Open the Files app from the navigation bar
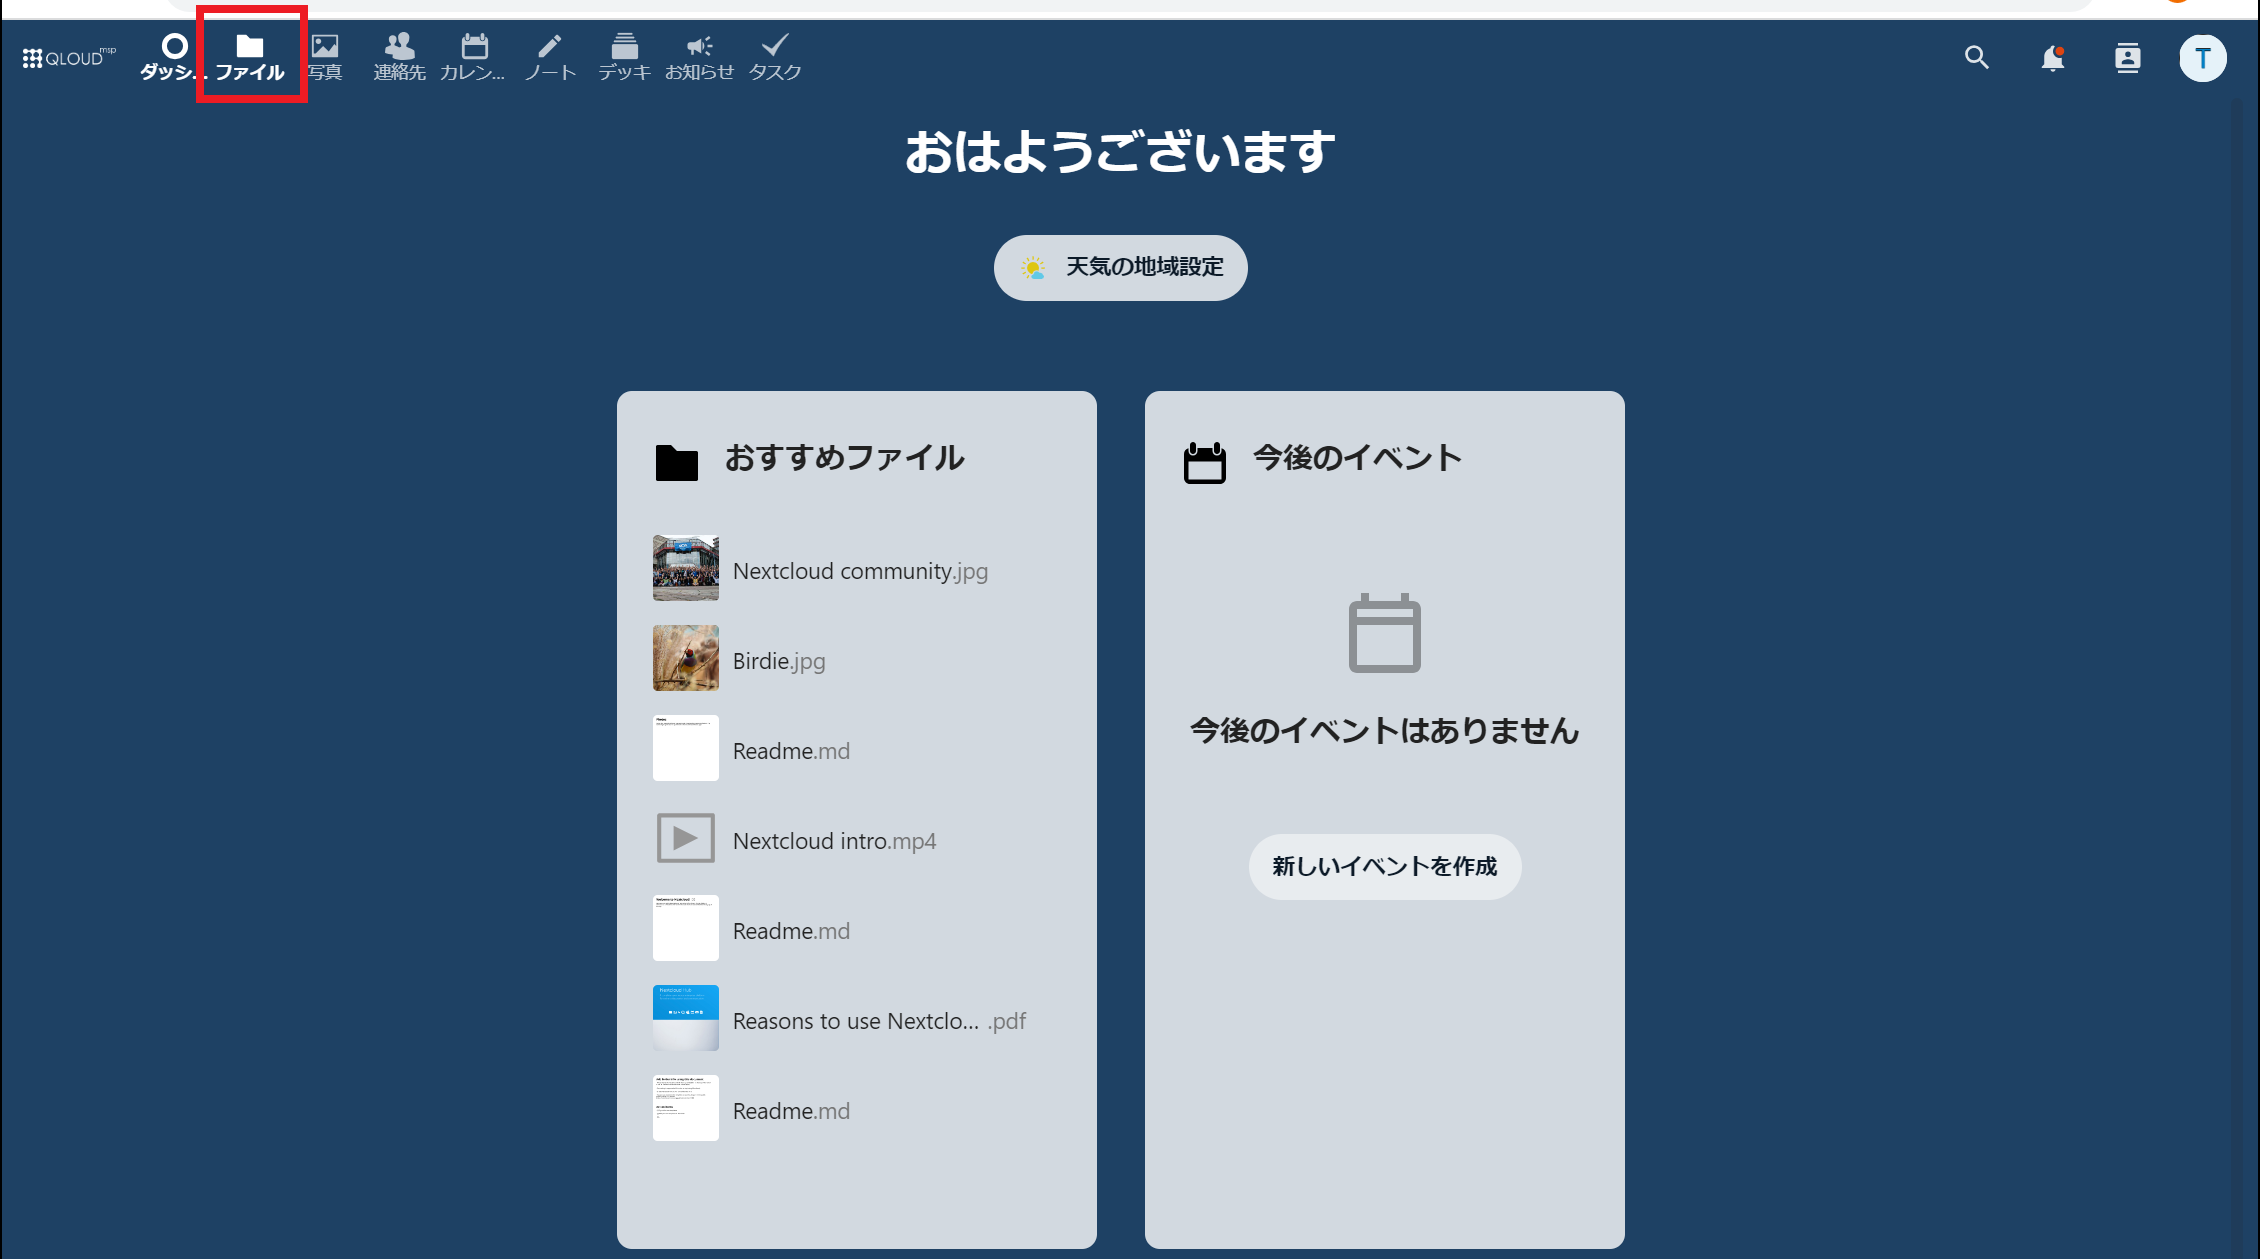The height and width of the screenshot is (1259, 2260). [x=249, y=55]
